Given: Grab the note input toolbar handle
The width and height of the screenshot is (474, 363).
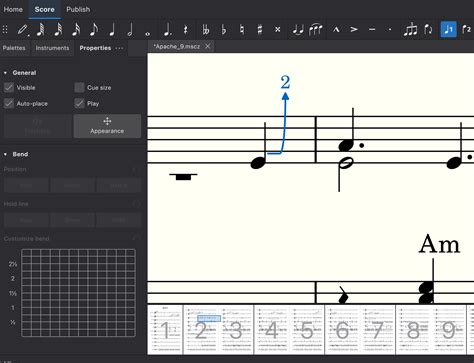Looking at the screenshot, I should (5, 30).
